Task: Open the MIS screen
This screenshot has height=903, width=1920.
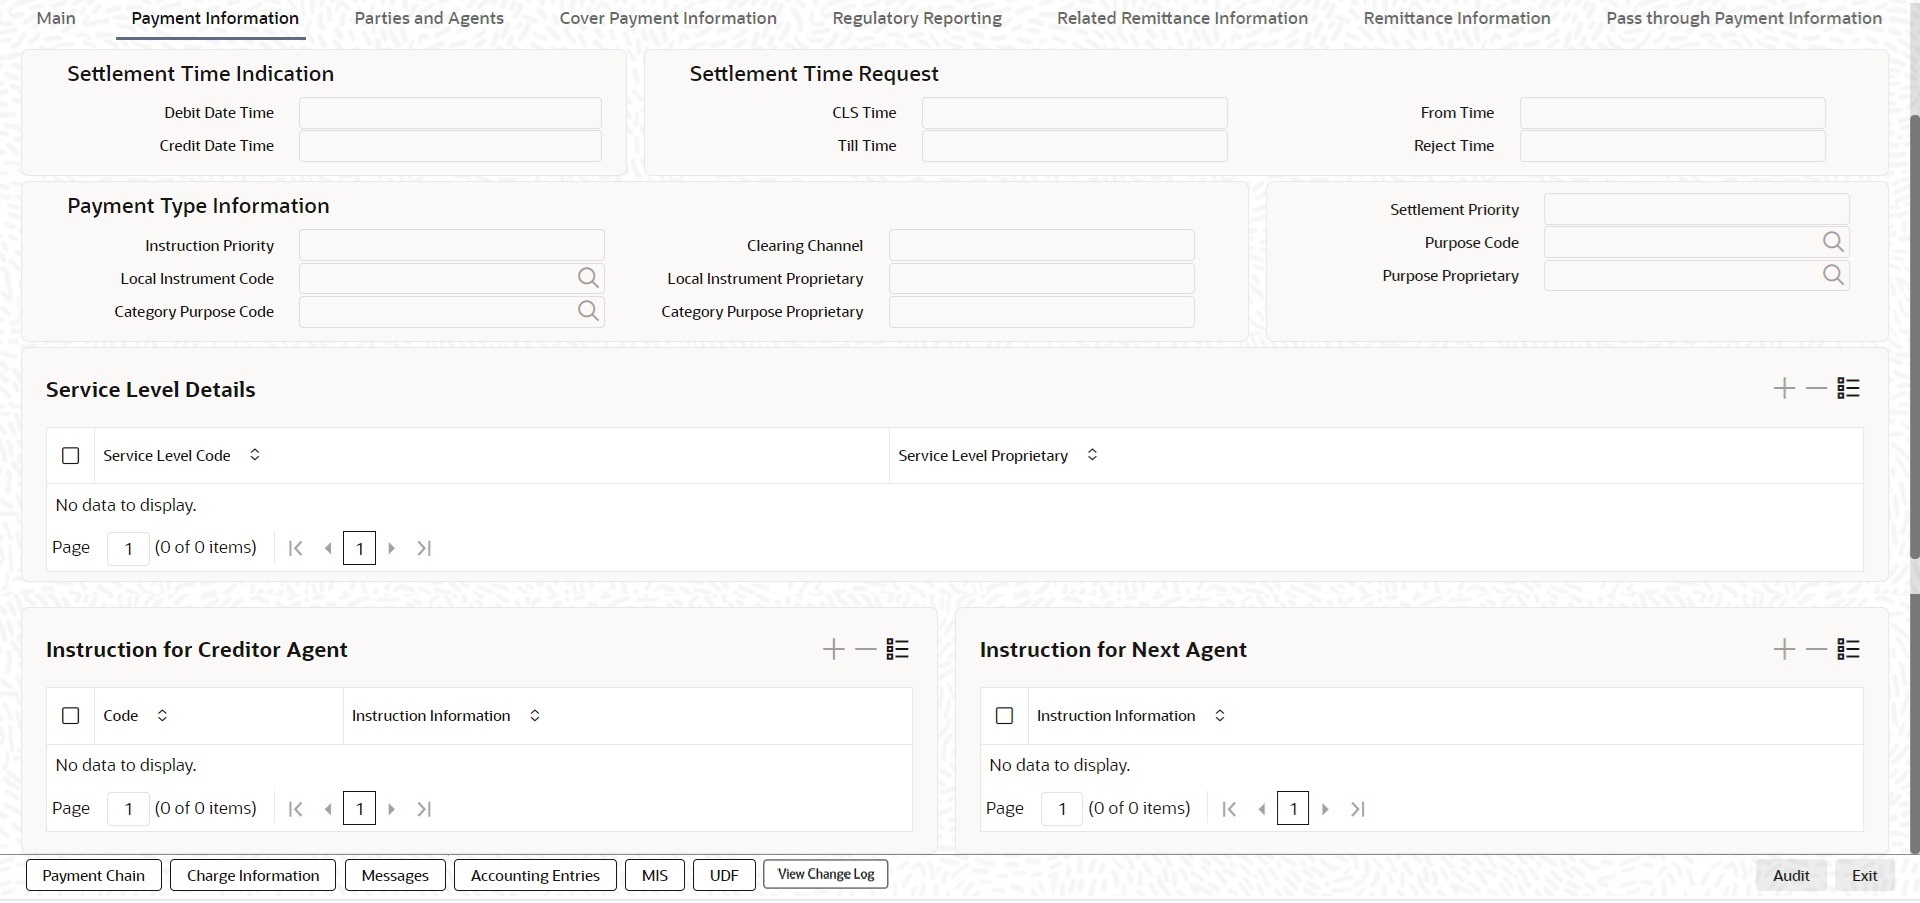Action: coord(655,875)
